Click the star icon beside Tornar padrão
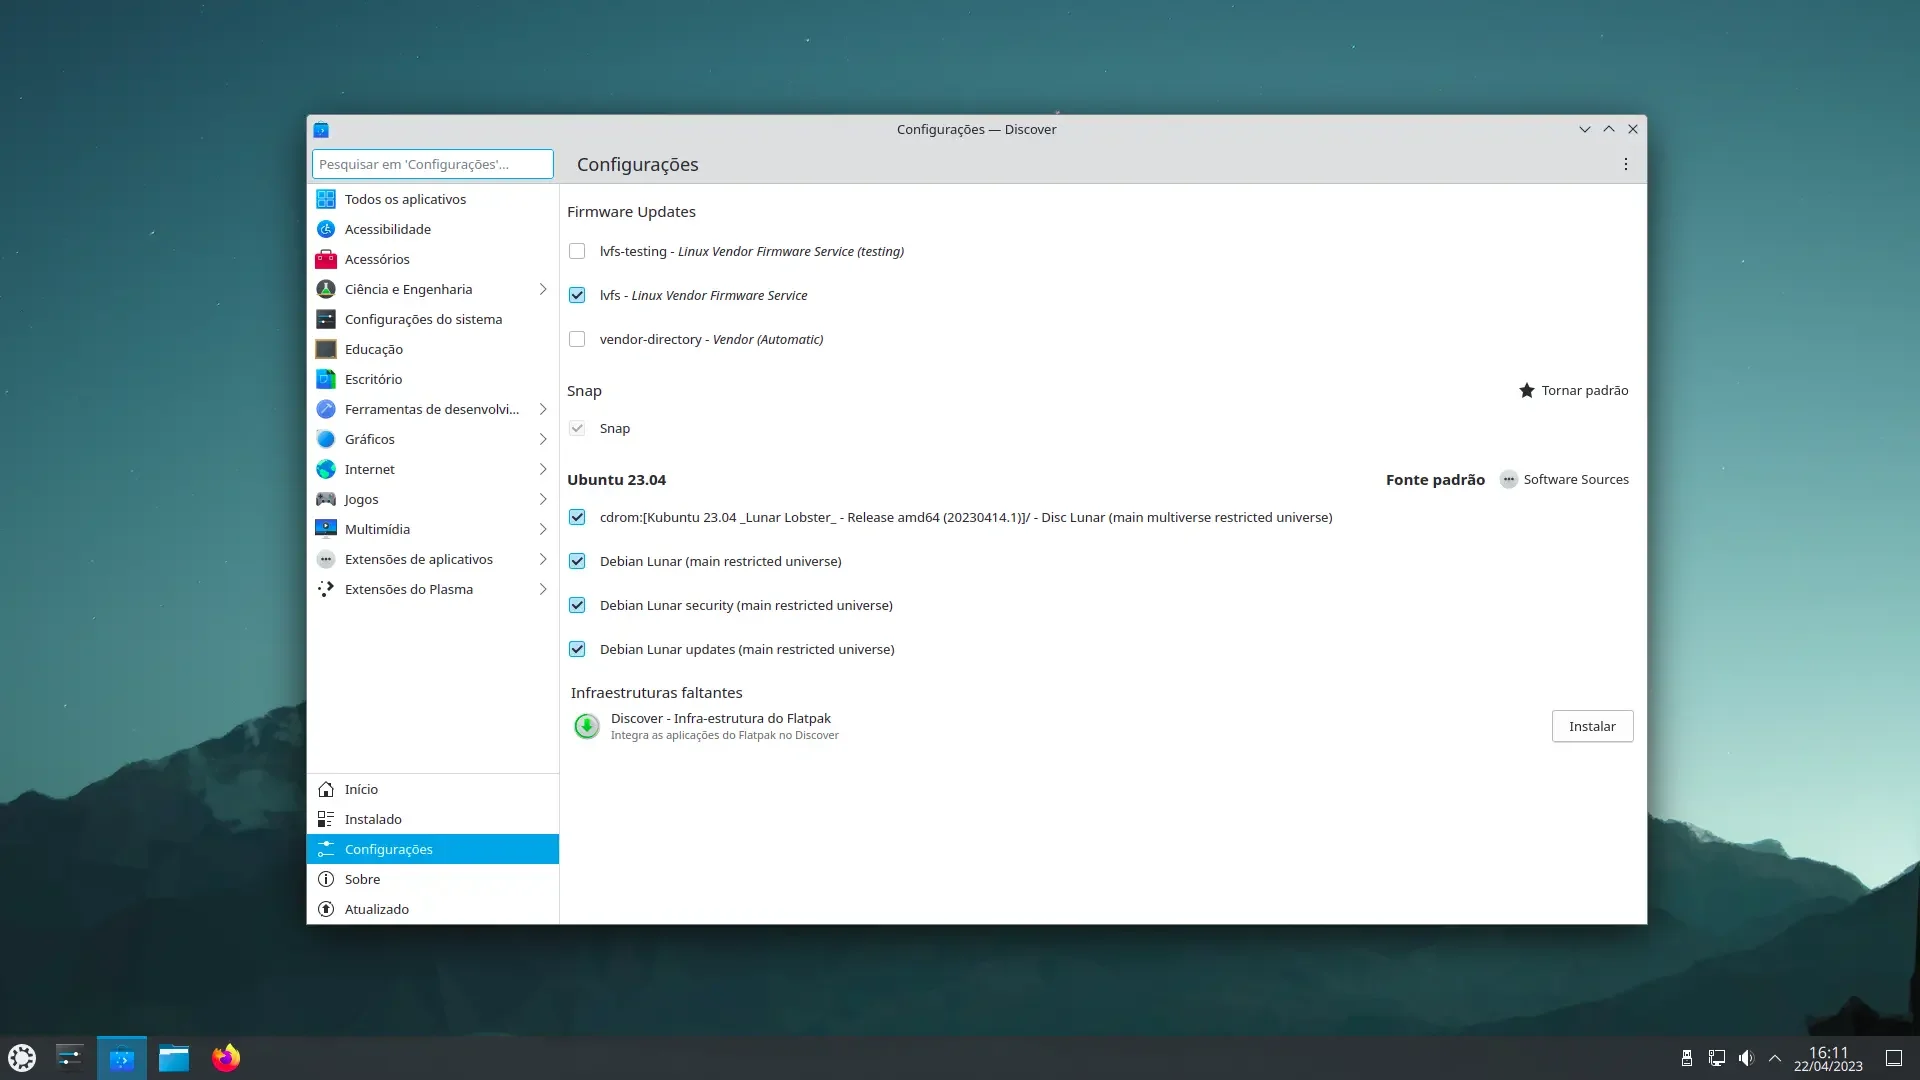1920x1080 pixels. pyautogui.click(x=1527, y=390)
